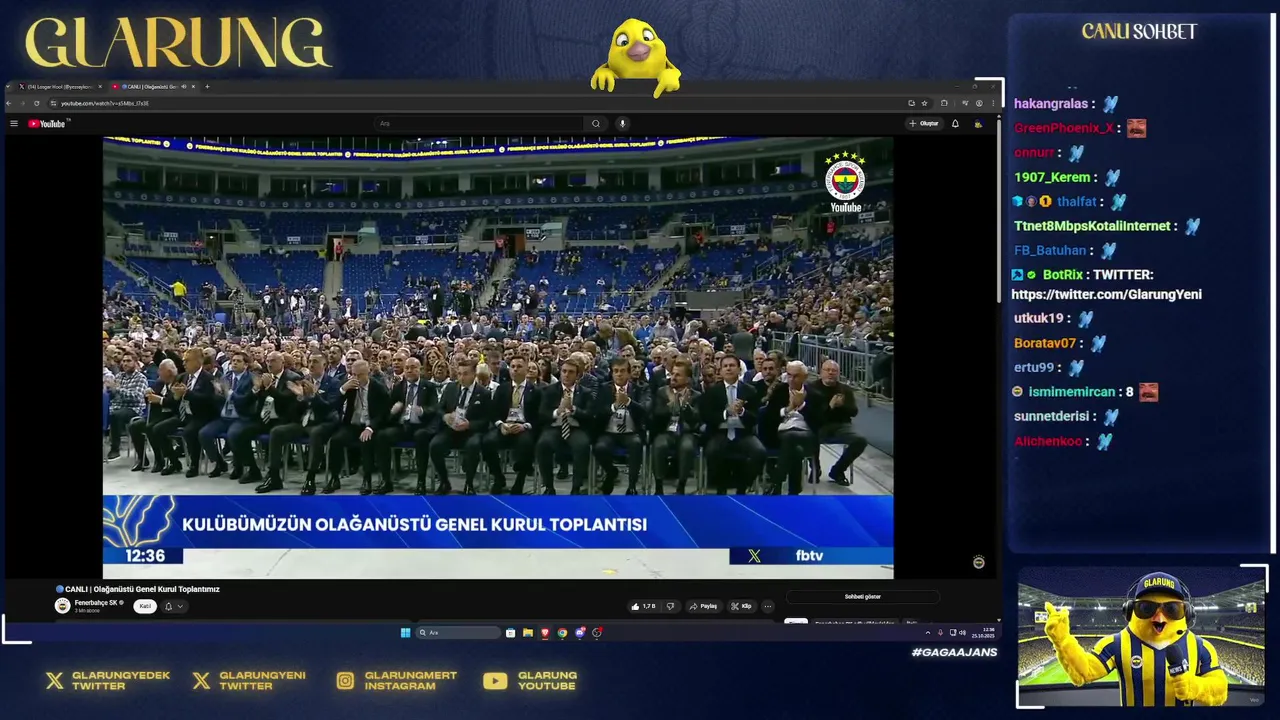This screenshot has width=1280, height=720.
Task: Show hidden system tray icons chevron
Action: tap(927, 633)
